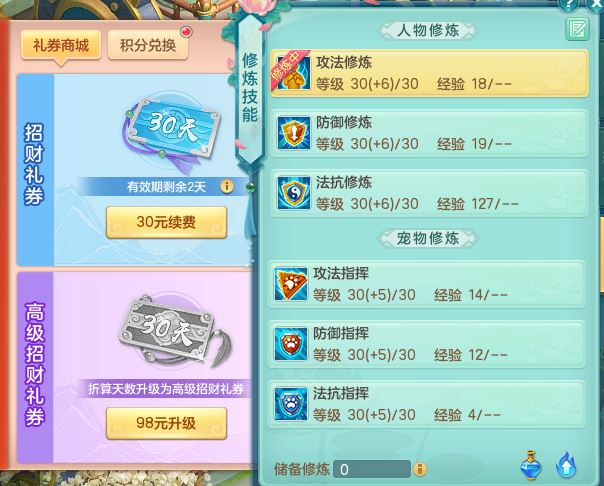Select the 法抗修炼 row
The image size is (604, 486).
(x=429, y=193)
